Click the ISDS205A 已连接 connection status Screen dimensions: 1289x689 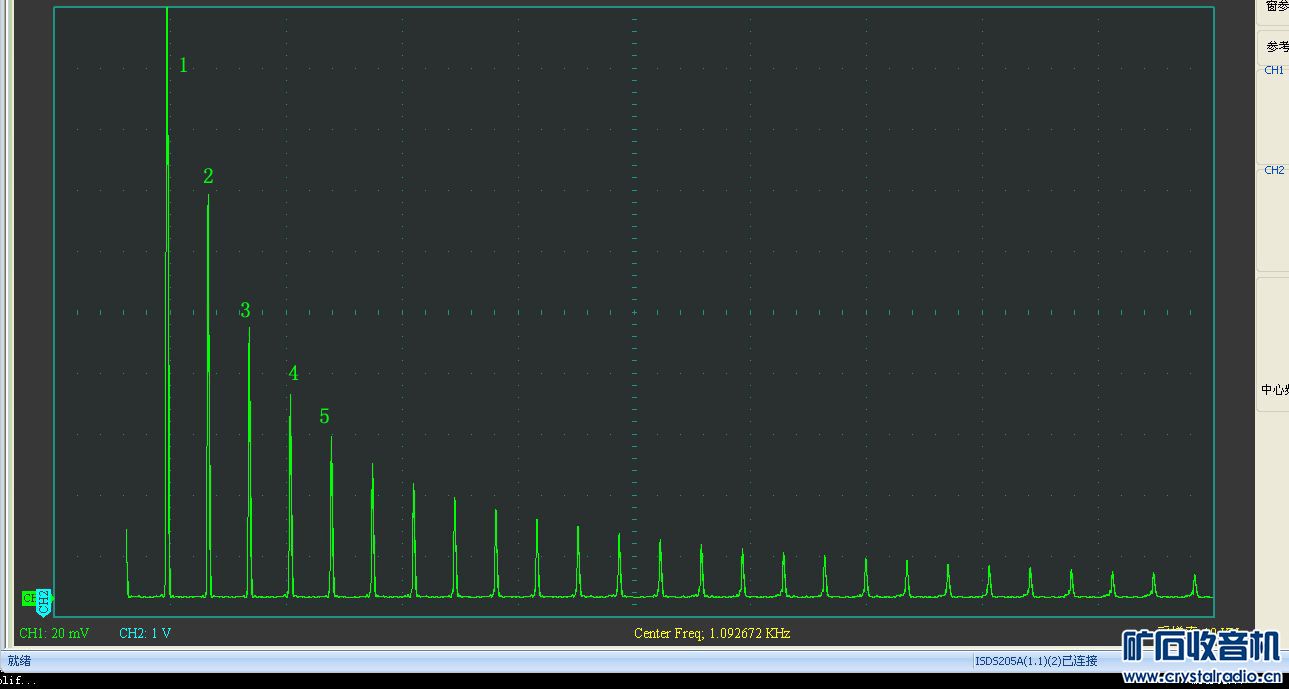click(1036, 661)
